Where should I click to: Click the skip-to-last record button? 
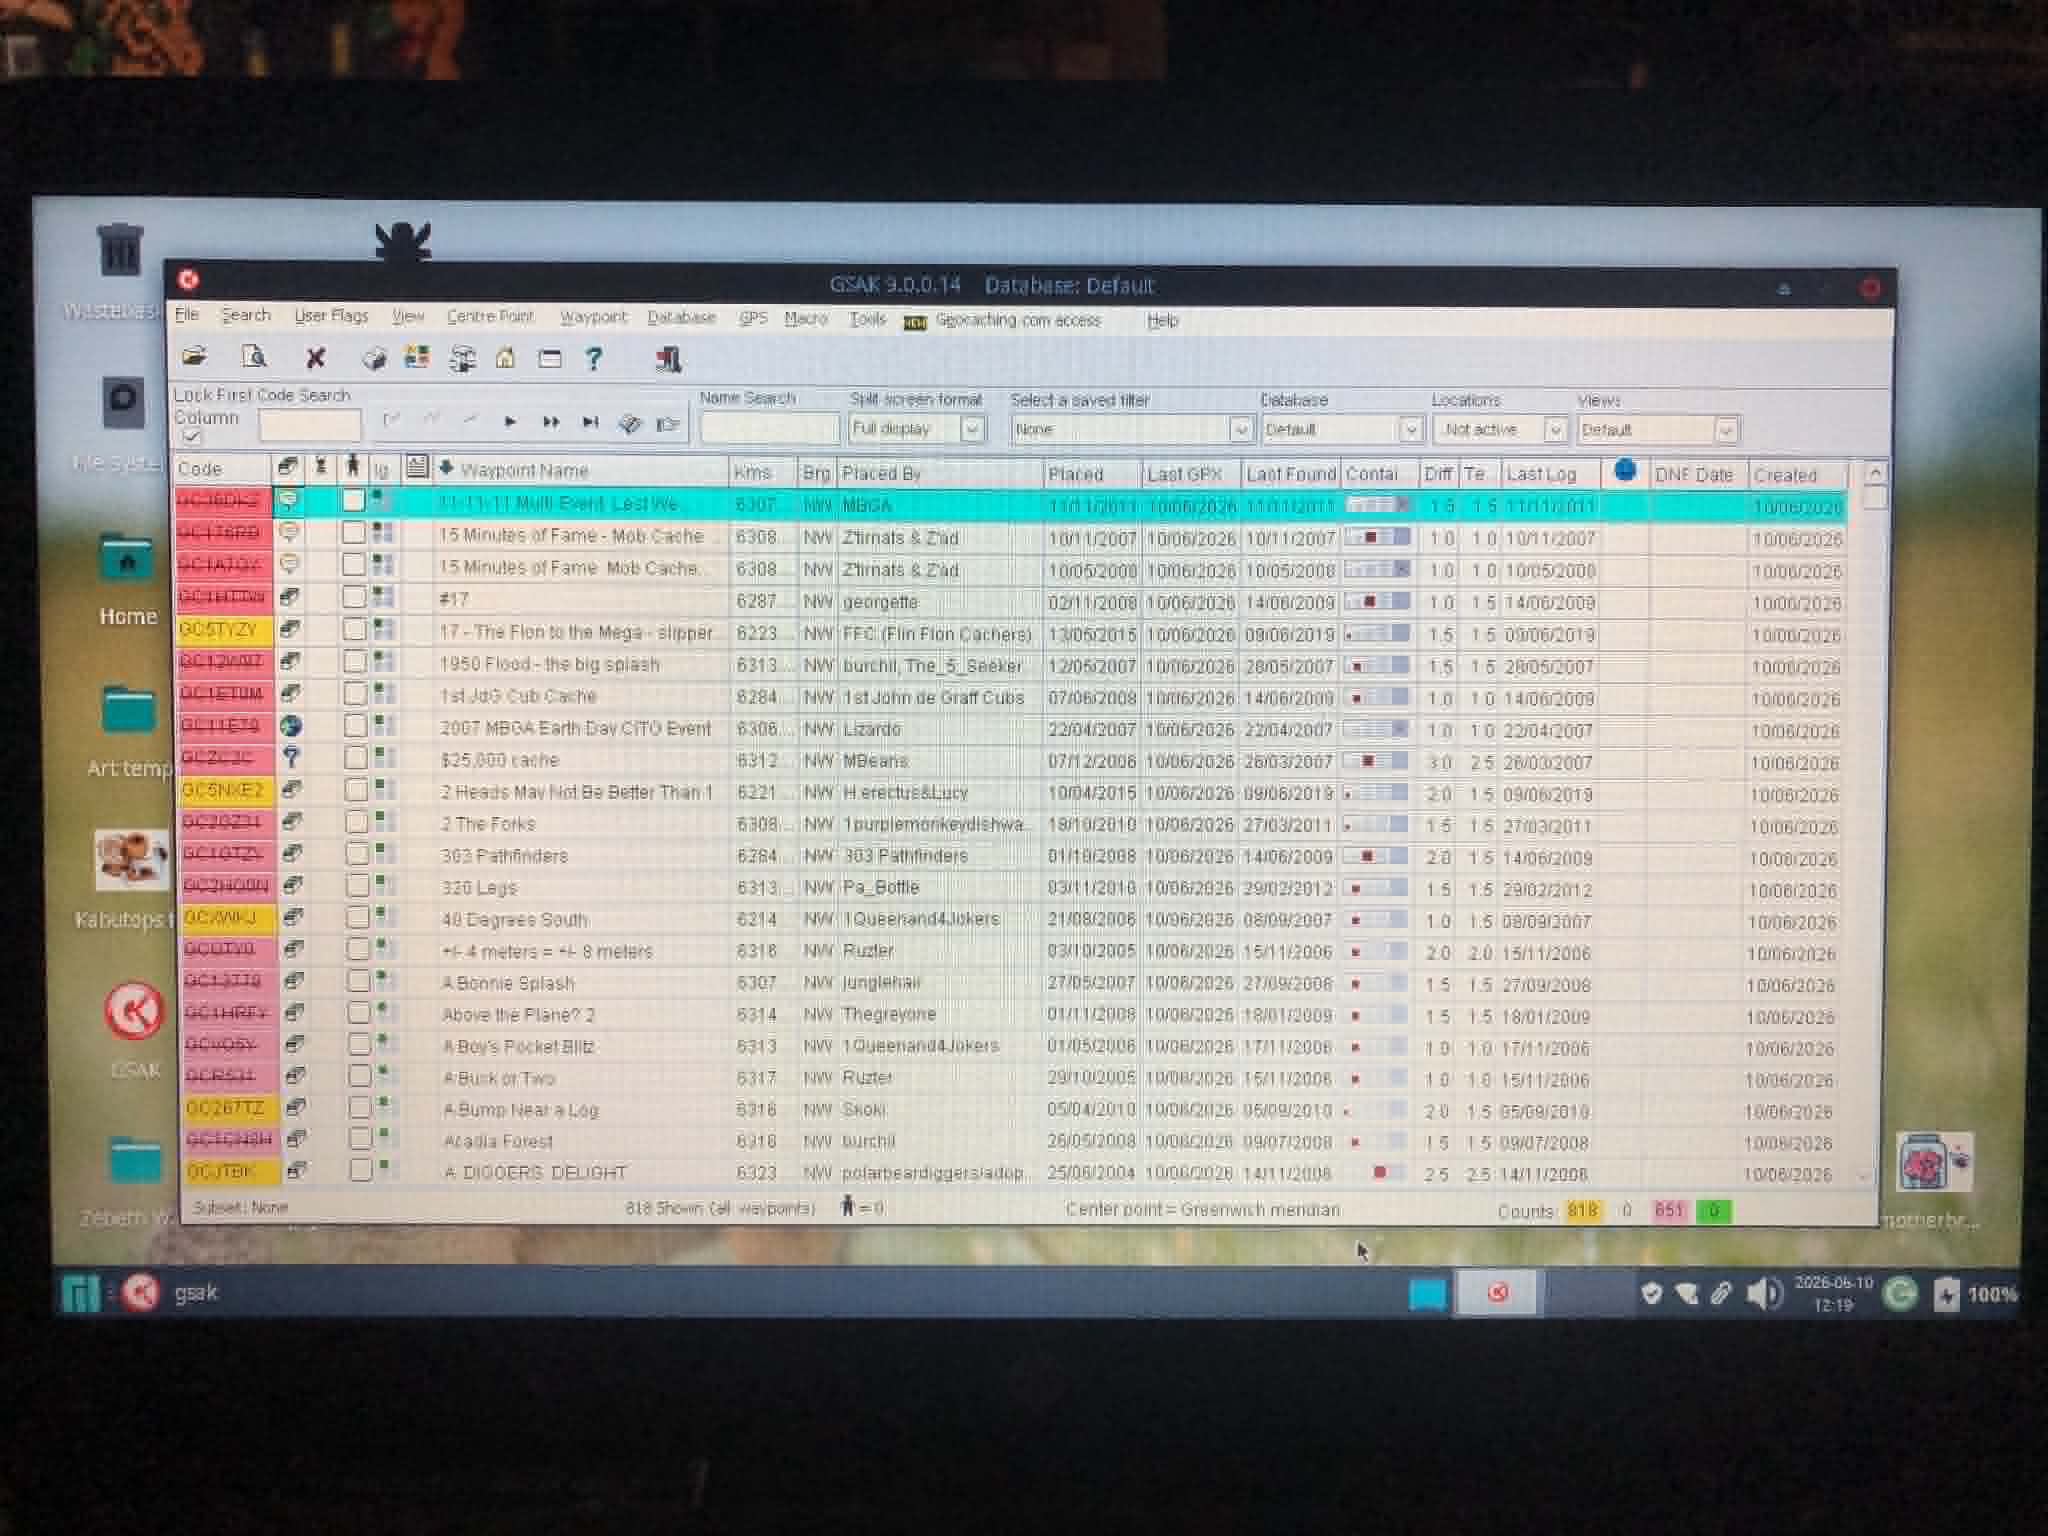point(590,422)
